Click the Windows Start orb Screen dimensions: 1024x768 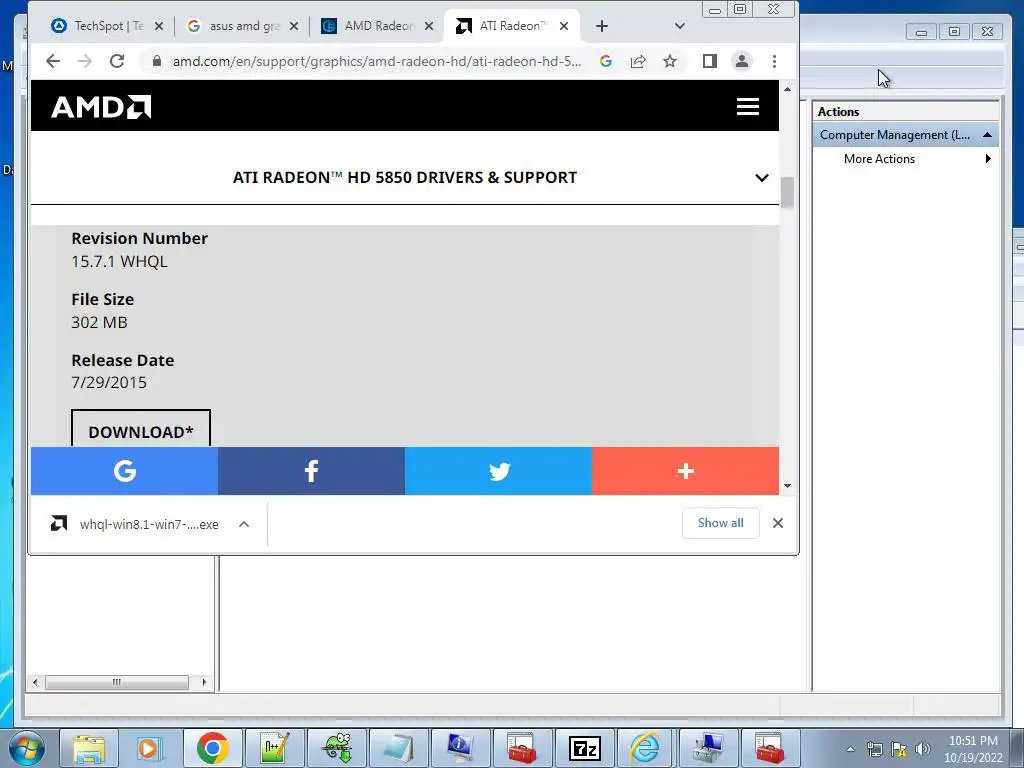[x=27, y=748]
